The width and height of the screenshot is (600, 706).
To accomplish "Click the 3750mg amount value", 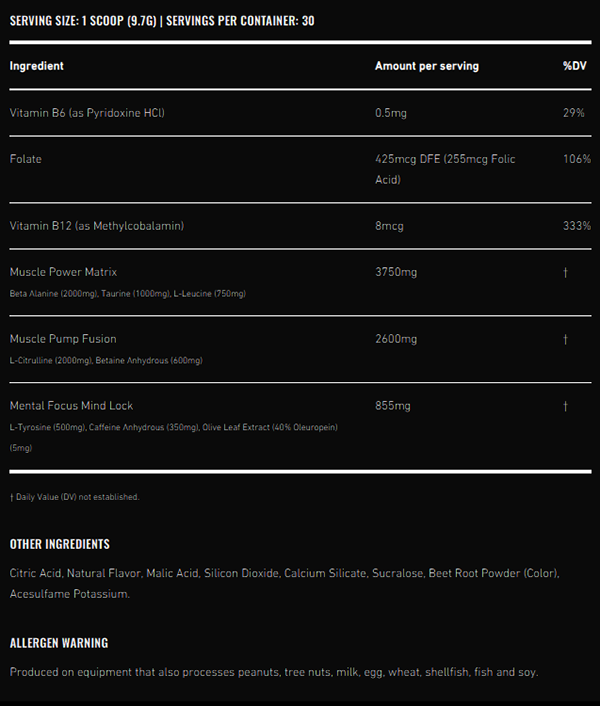I will (x=396, y=272).
